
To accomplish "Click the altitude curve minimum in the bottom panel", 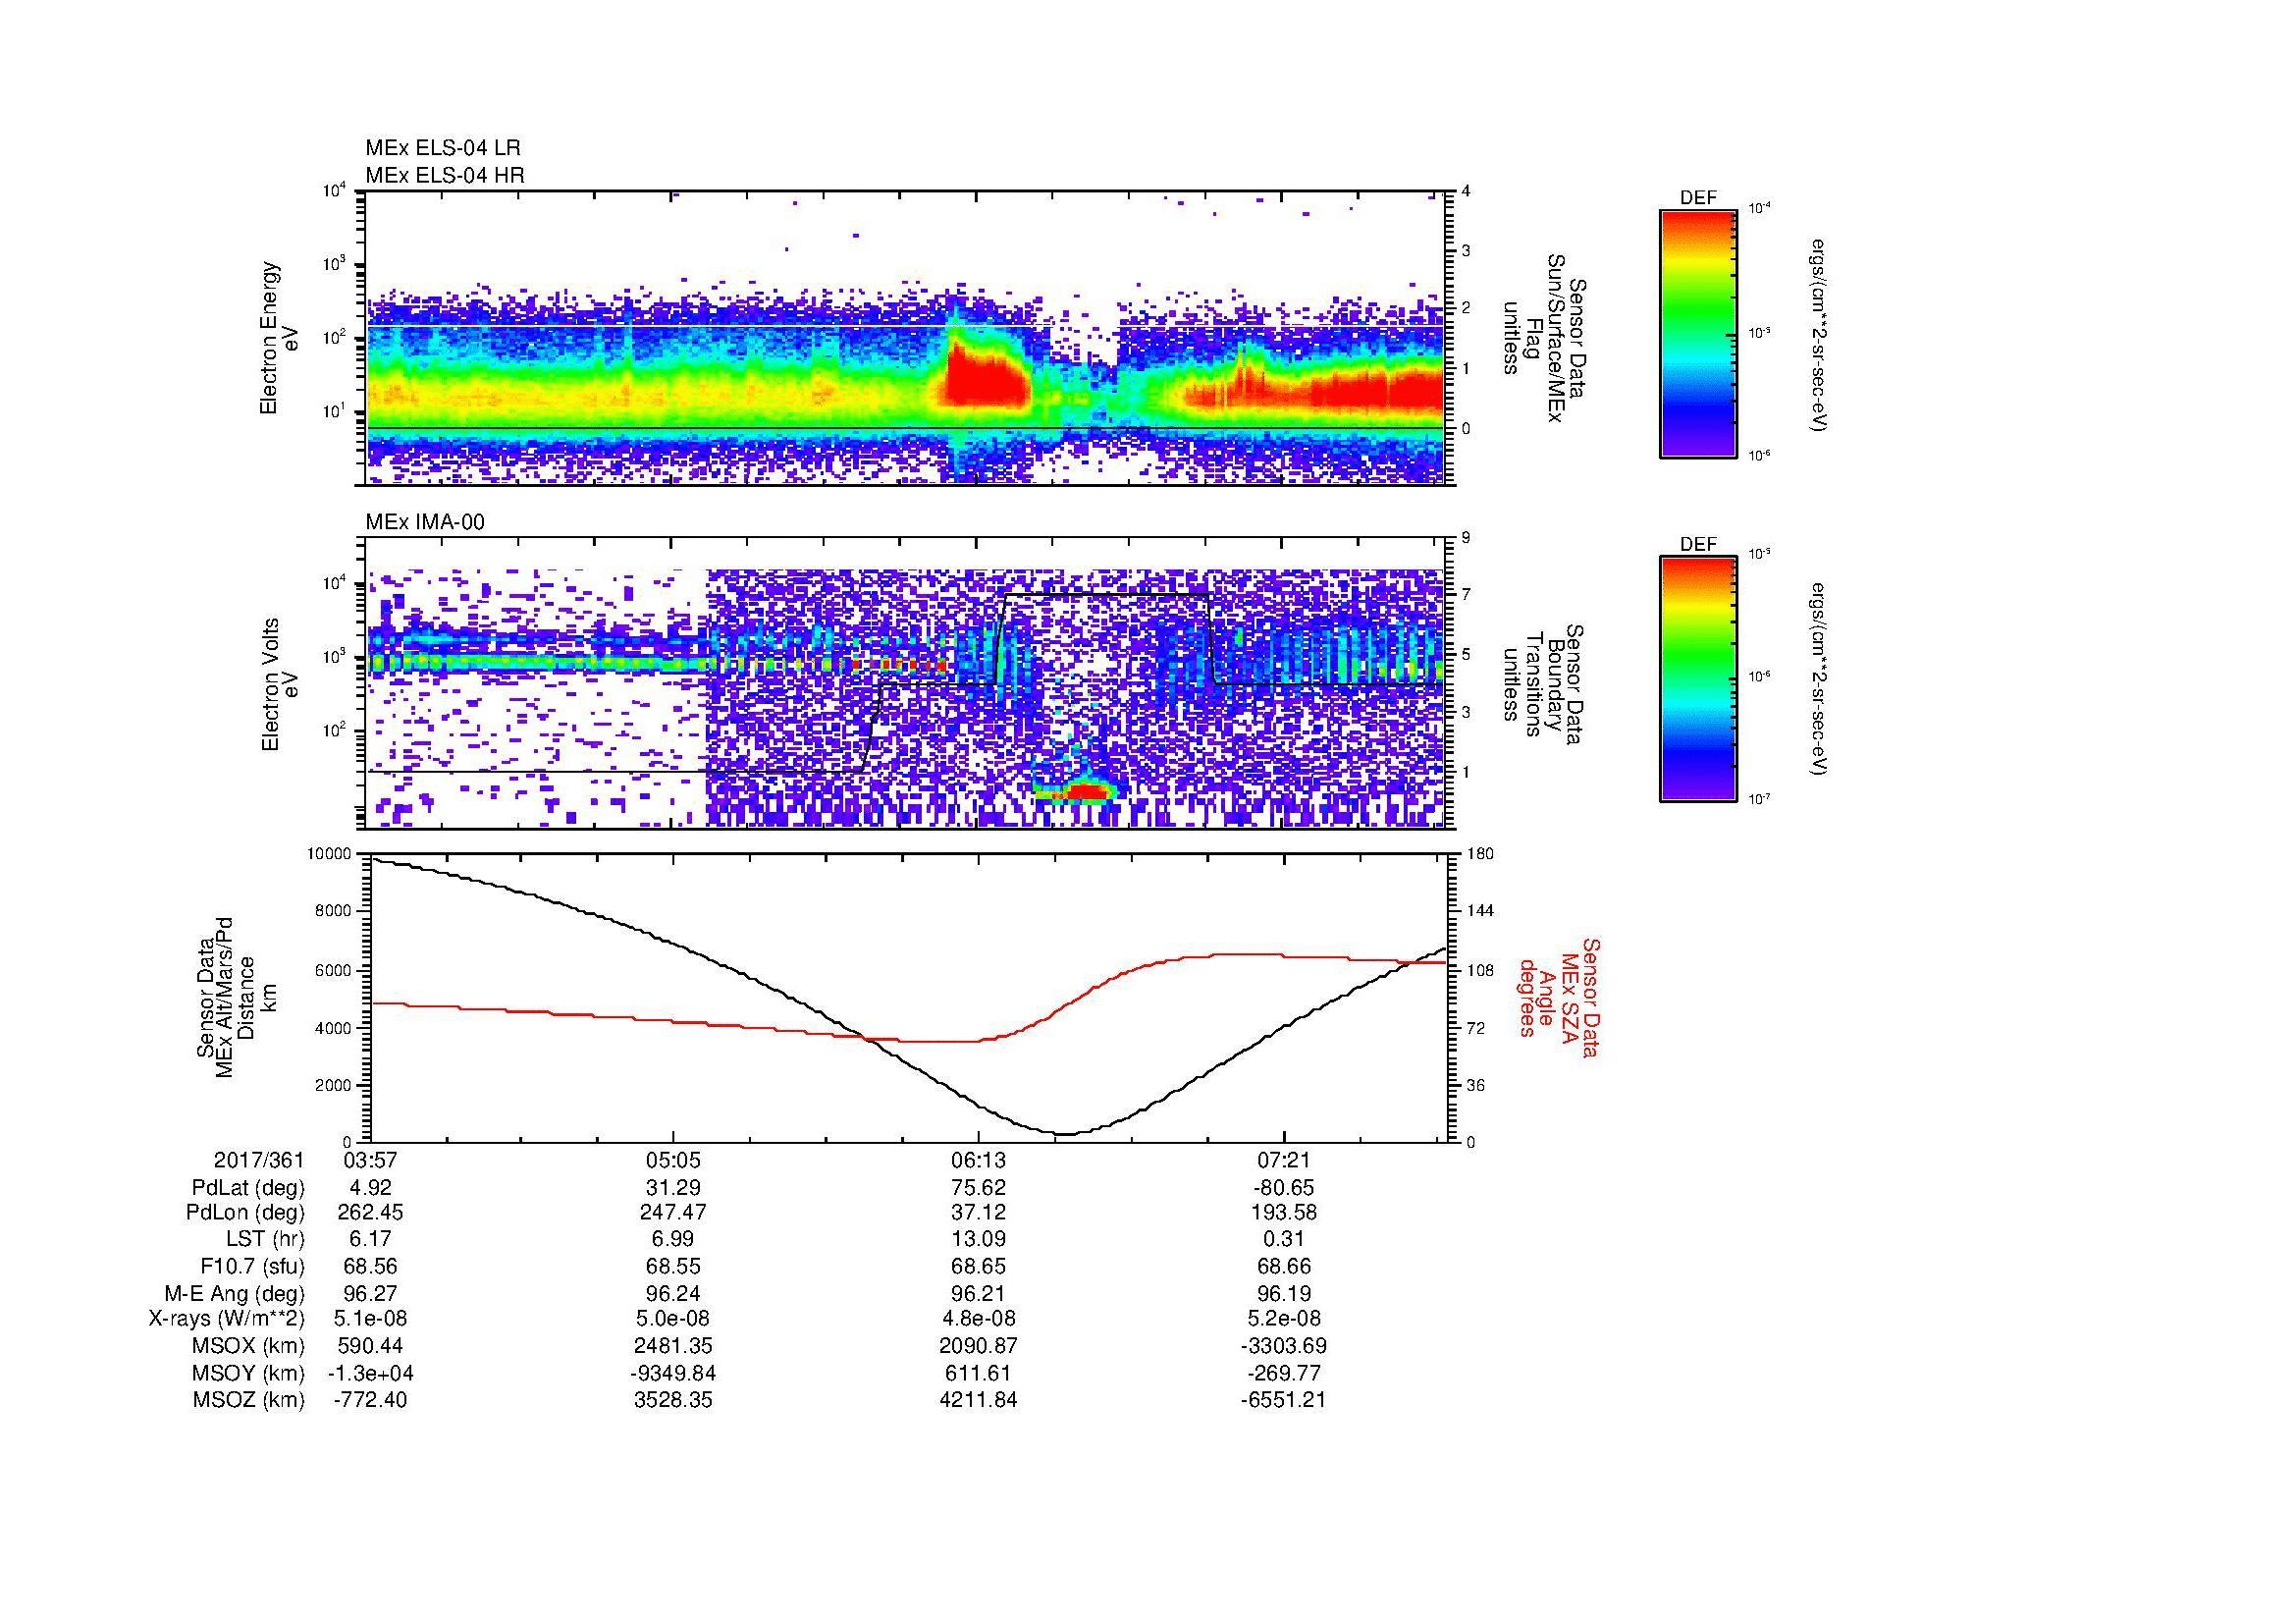I will (x=1066, y=1134).
